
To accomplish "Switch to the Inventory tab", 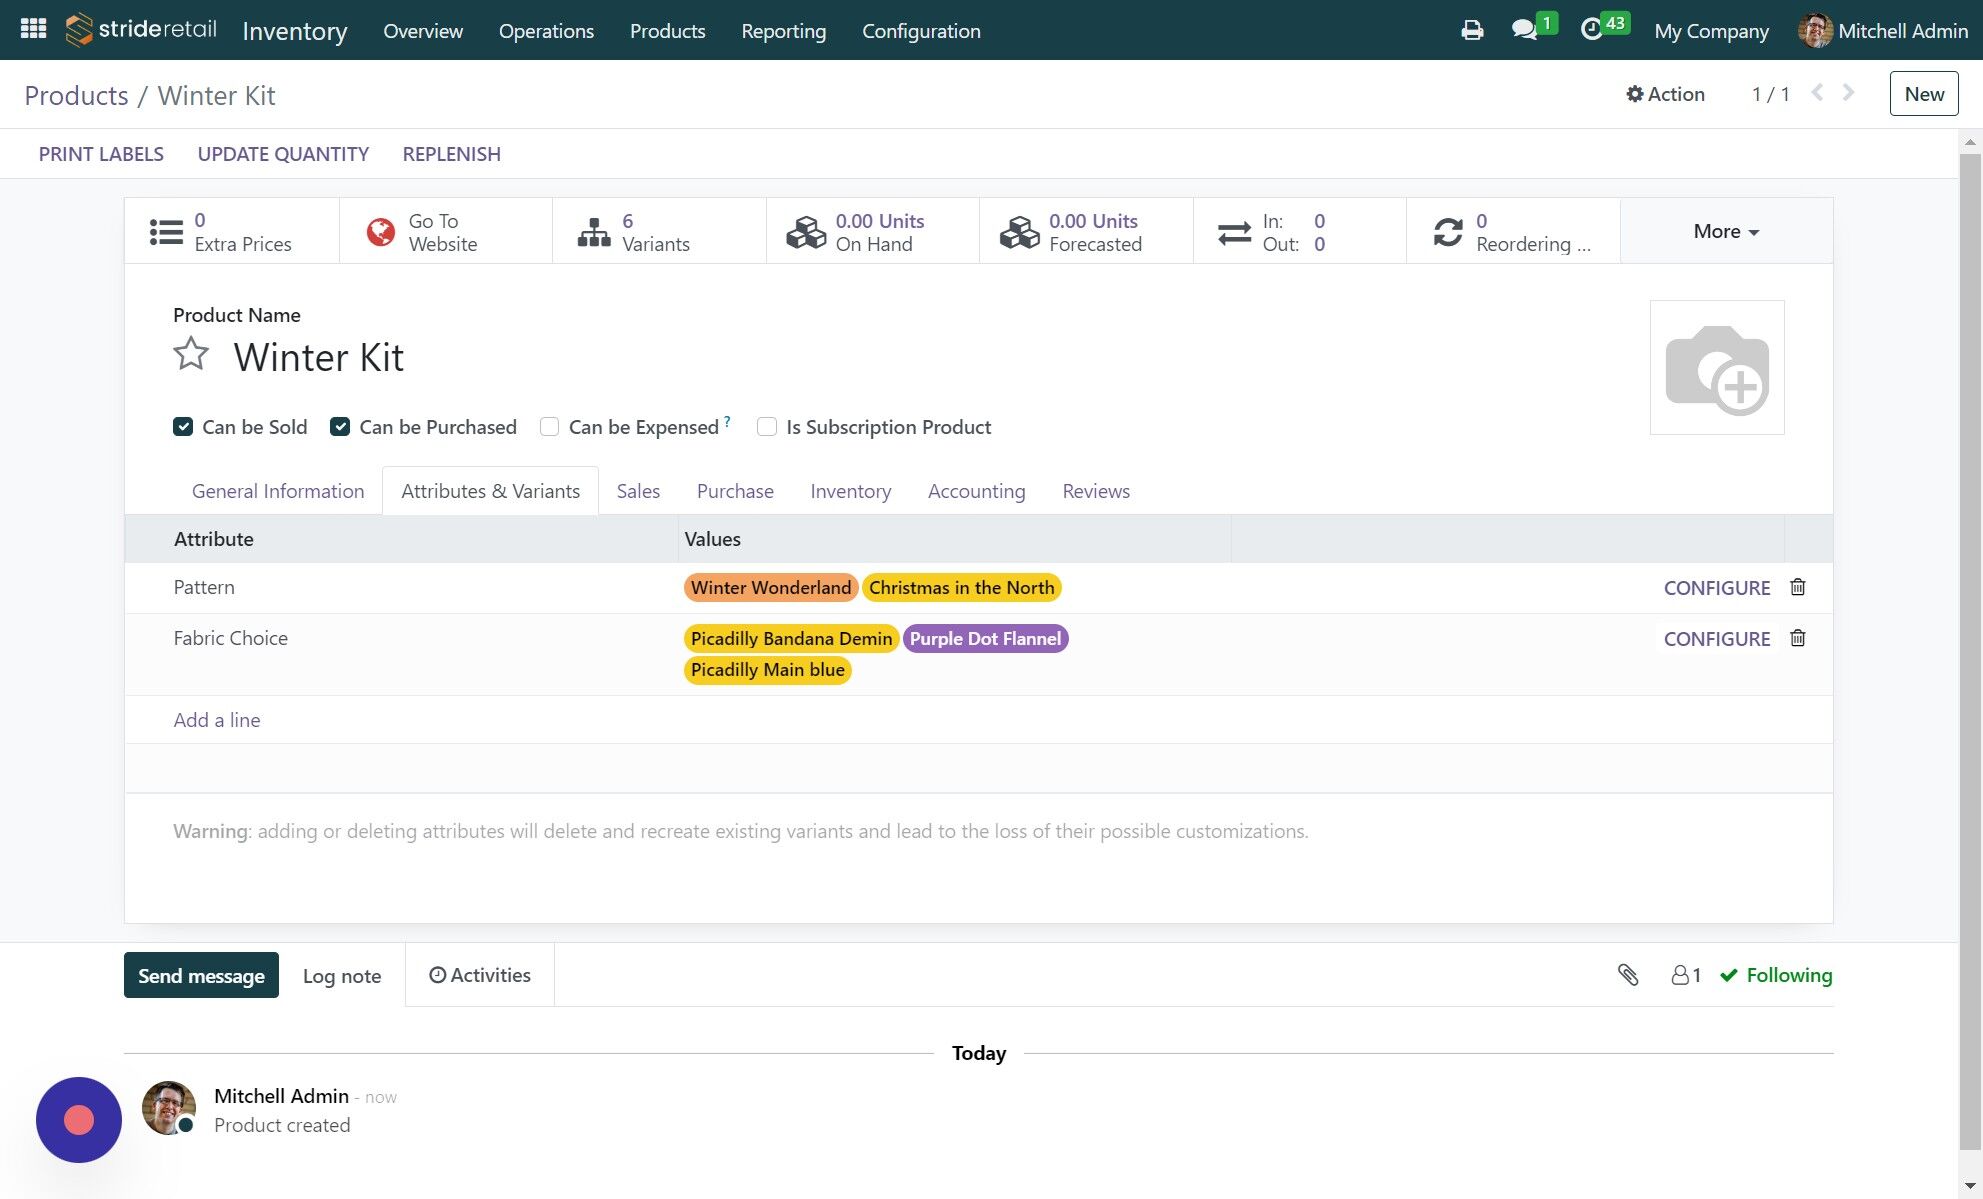I will click(850, 491).
